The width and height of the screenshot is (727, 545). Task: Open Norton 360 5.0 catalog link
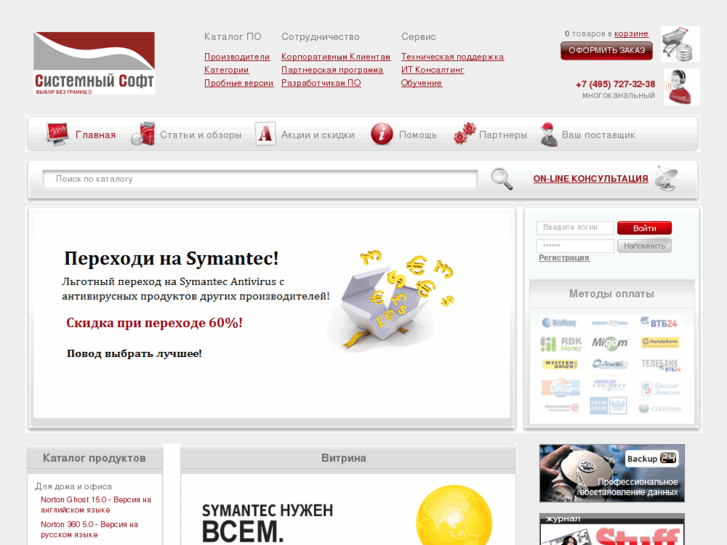(x=89, y=529)
